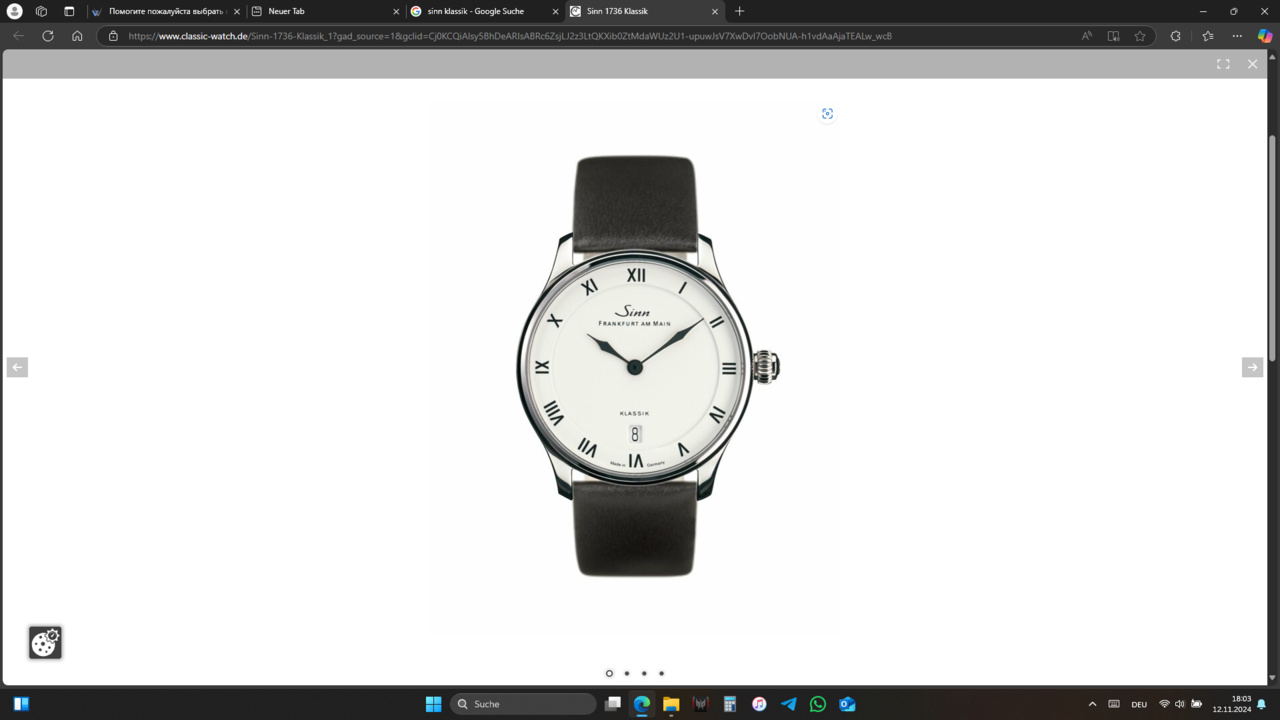Reload the current page
1280x720 pixels.
tap(47, 36)
